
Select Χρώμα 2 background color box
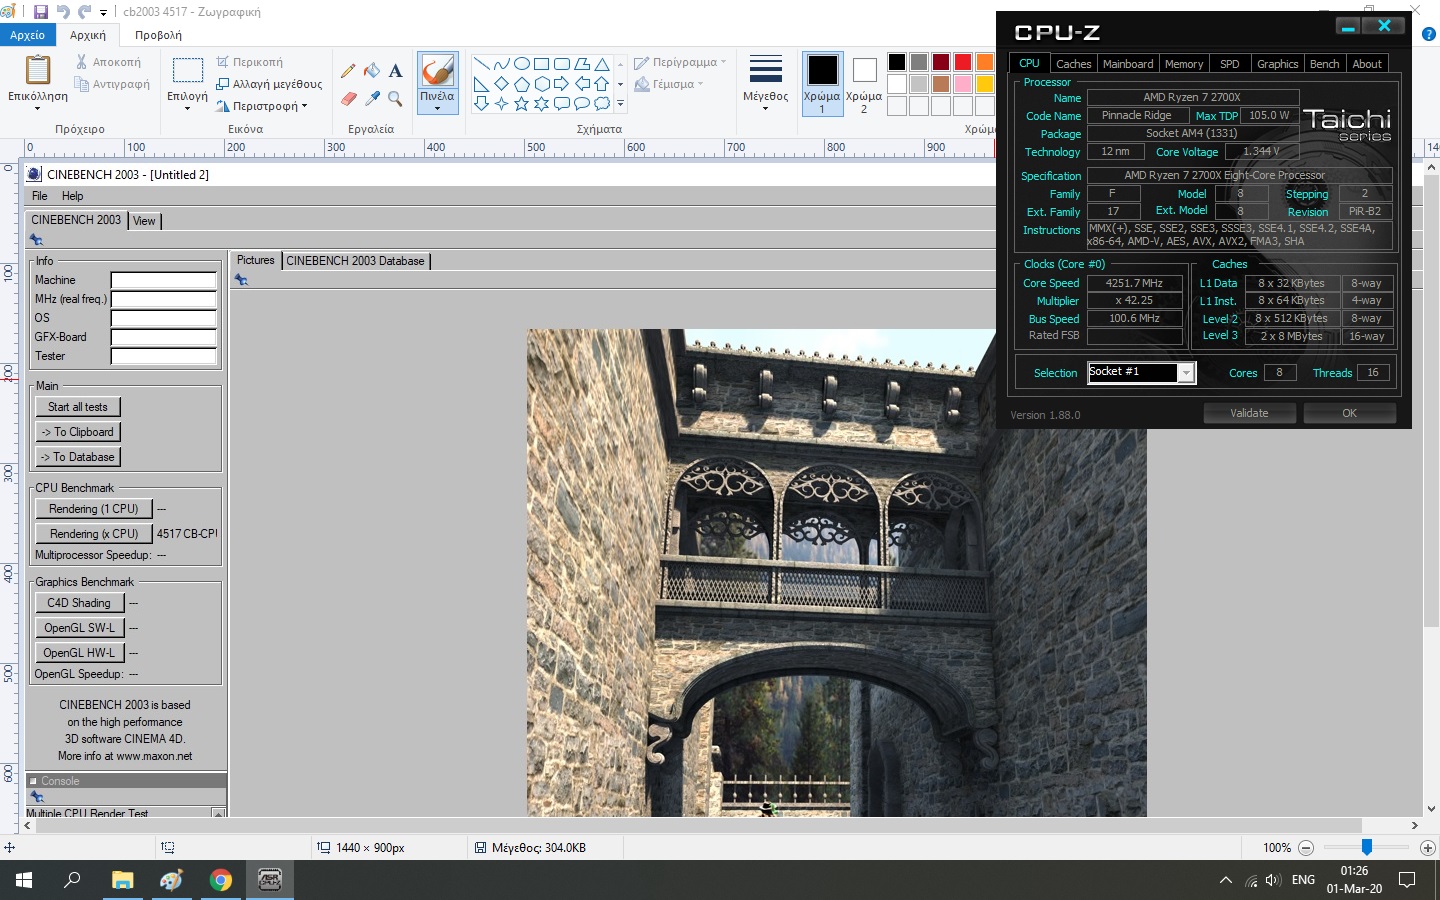tap(864, 84)
